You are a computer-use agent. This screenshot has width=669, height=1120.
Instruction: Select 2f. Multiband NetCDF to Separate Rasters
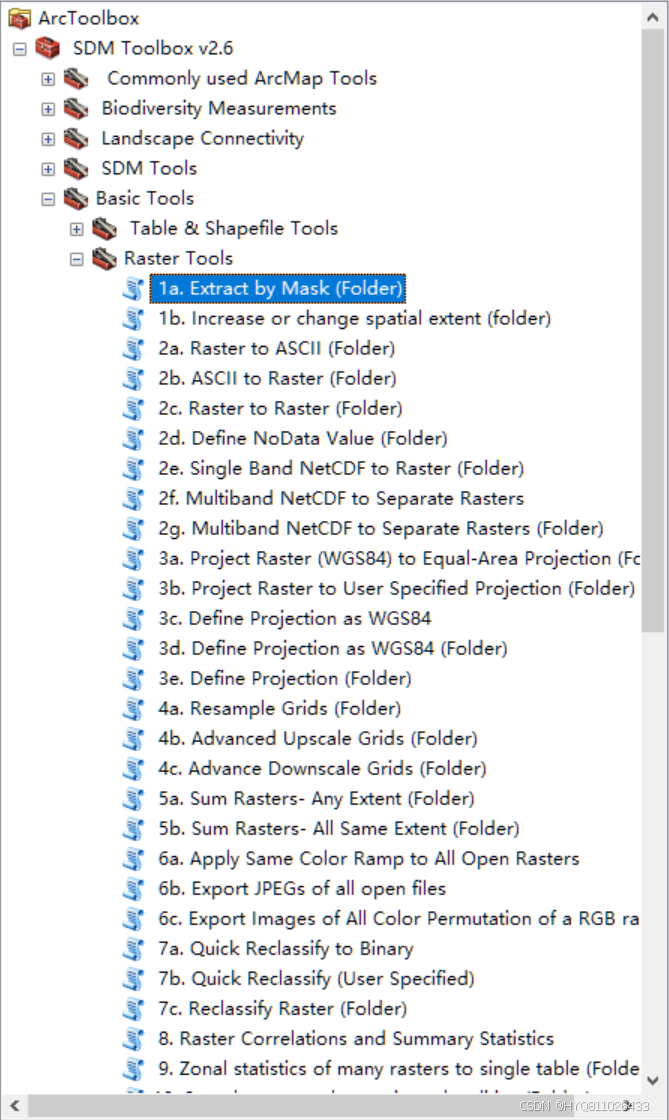pos(341,499)
